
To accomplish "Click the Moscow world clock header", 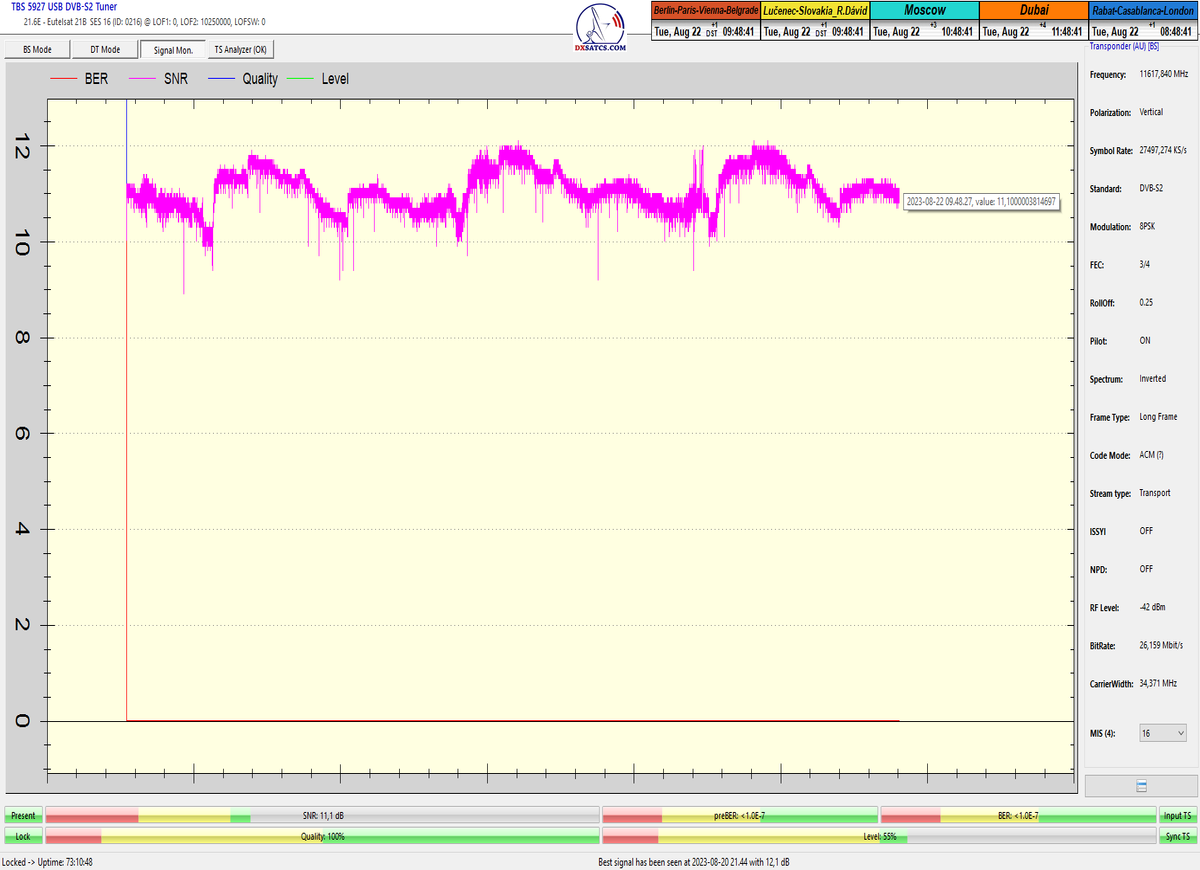I will click(924, 10).
